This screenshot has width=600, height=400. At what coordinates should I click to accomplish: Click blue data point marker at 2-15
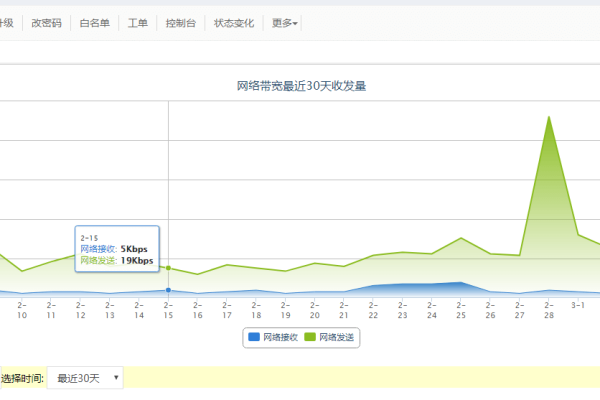168,290
